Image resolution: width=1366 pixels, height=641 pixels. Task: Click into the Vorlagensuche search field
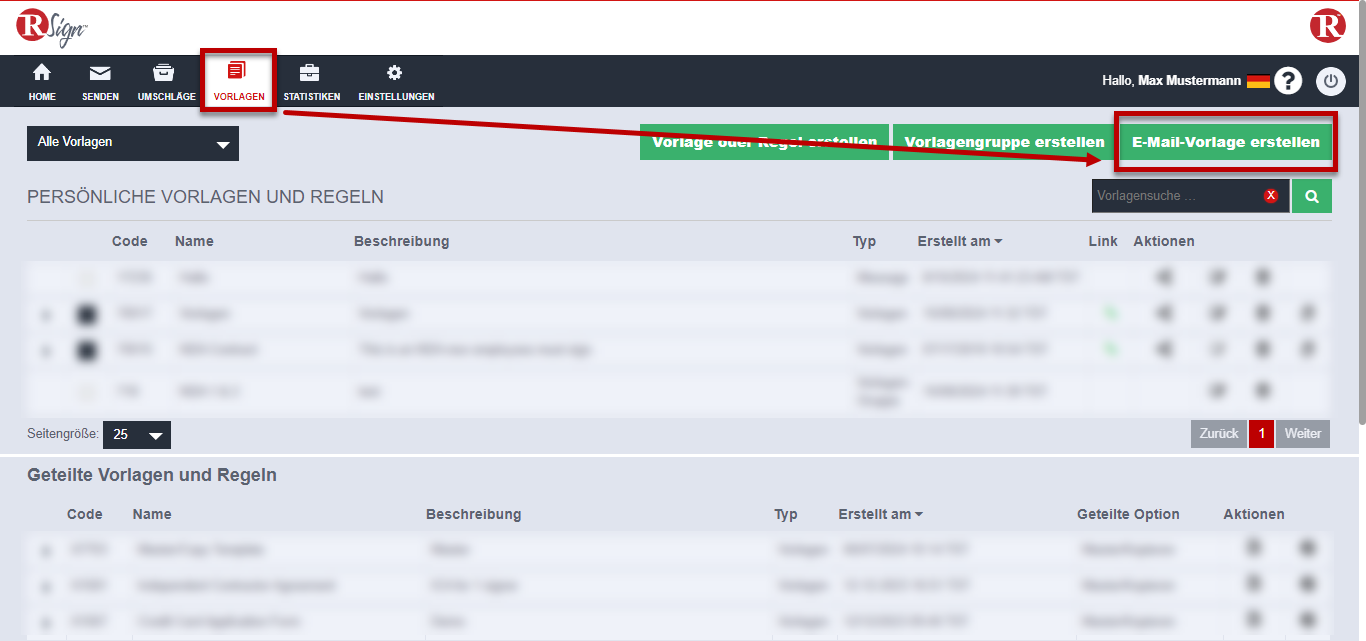[x=1176, y=196]
